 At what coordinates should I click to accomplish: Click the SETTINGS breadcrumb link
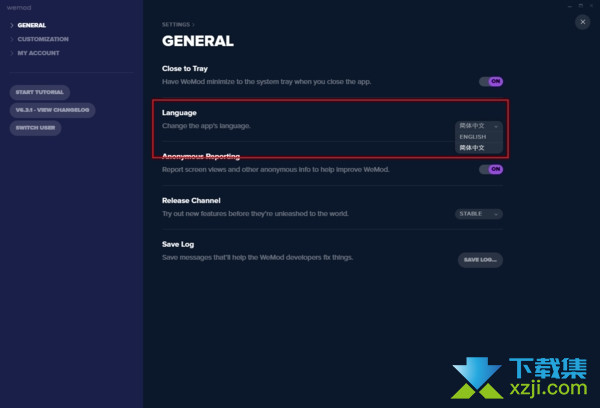click(176, 24)
